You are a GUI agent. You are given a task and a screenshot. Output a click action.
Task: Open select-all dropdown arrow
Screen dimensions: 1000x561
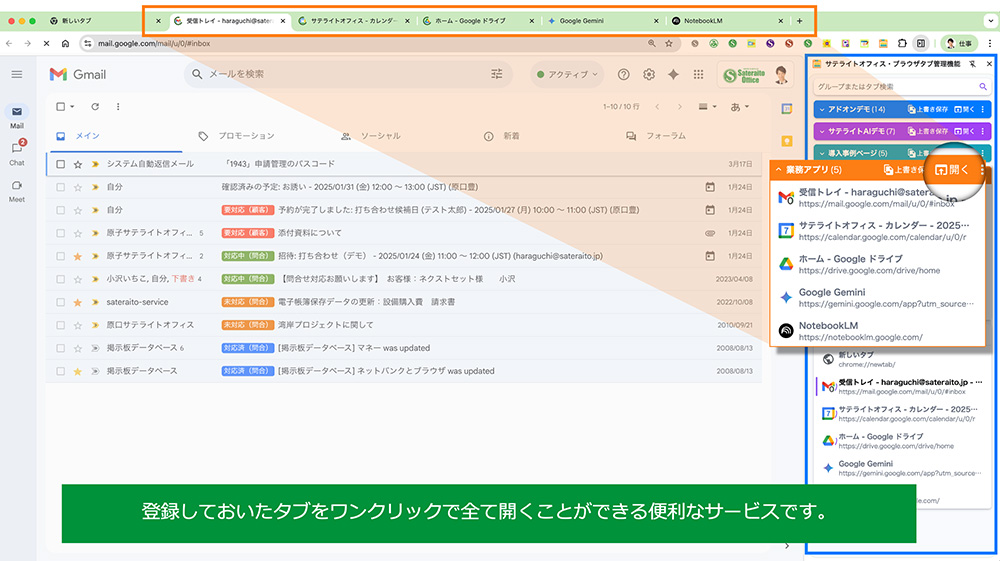(72, 106)
